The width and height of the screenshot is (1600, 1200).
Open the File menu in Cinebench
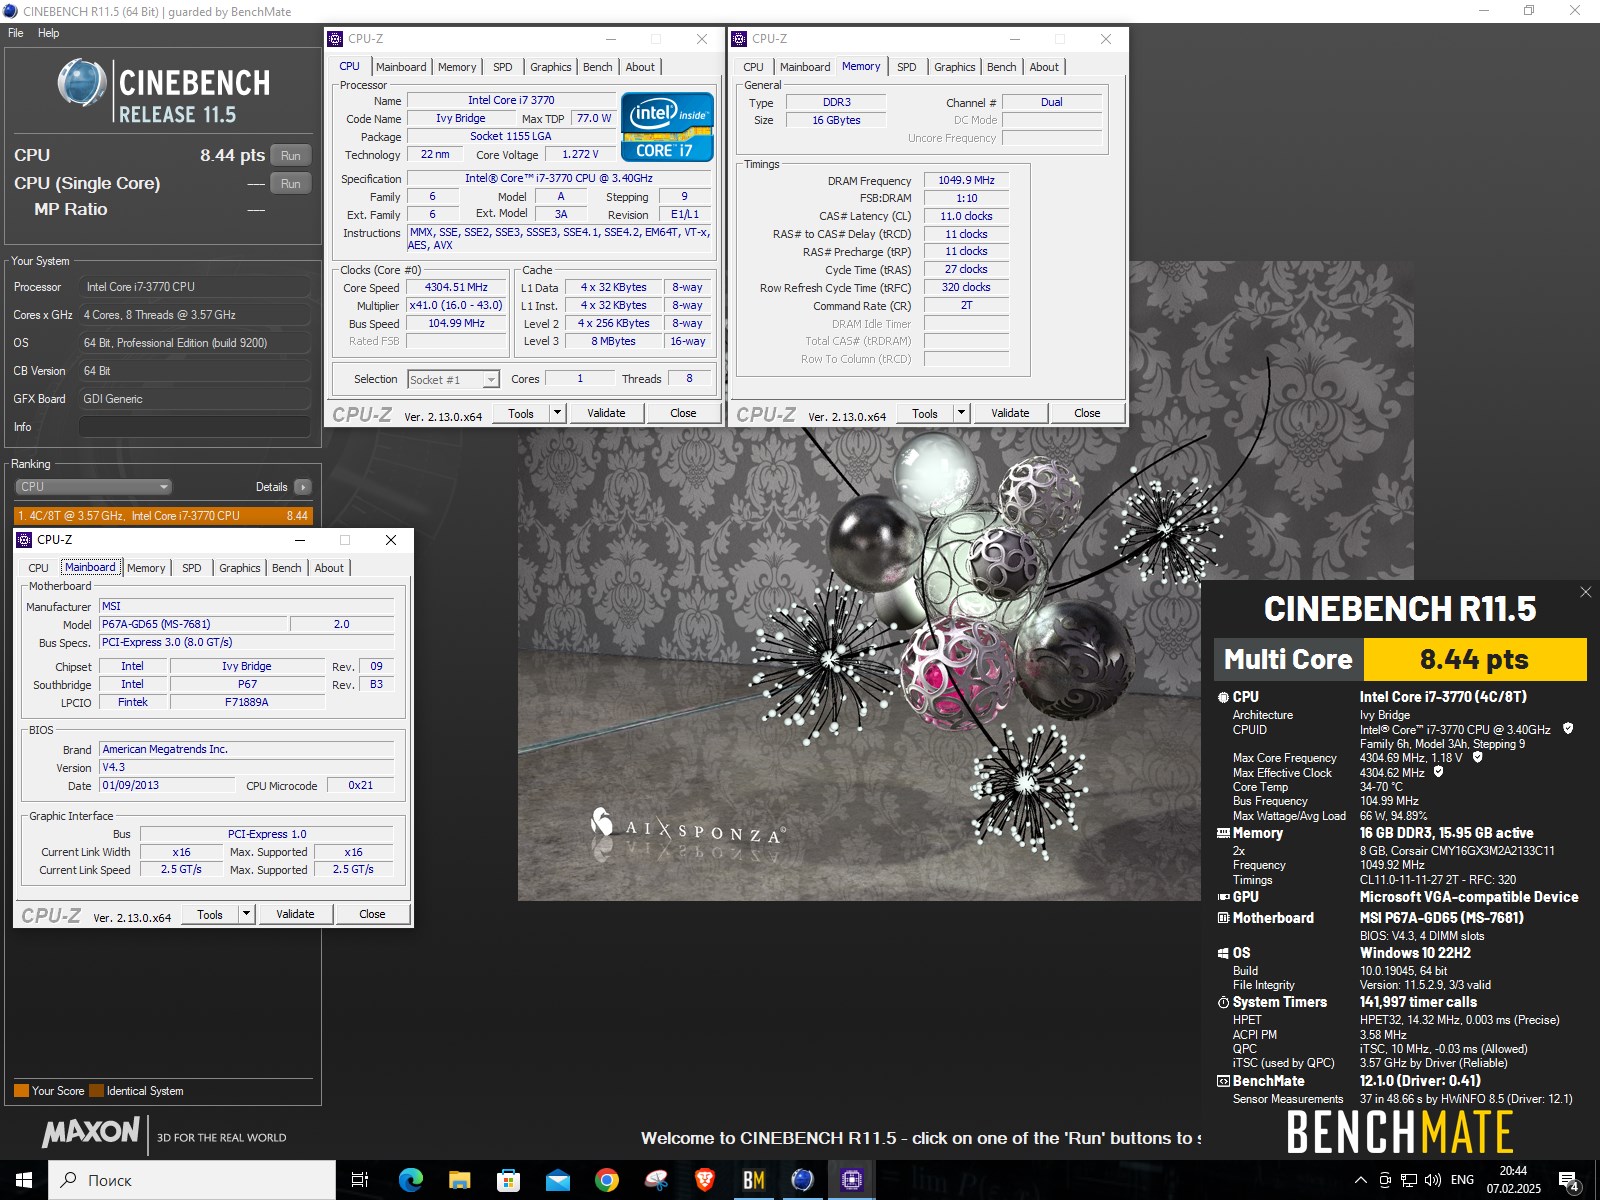pyautogui.click(x=16, y=33)
